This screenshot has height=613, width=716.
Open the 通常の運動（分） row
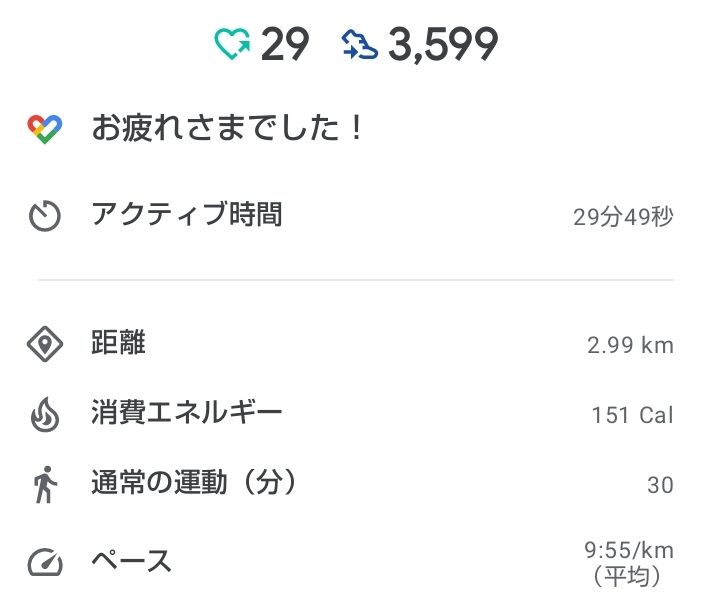[195, 485]
